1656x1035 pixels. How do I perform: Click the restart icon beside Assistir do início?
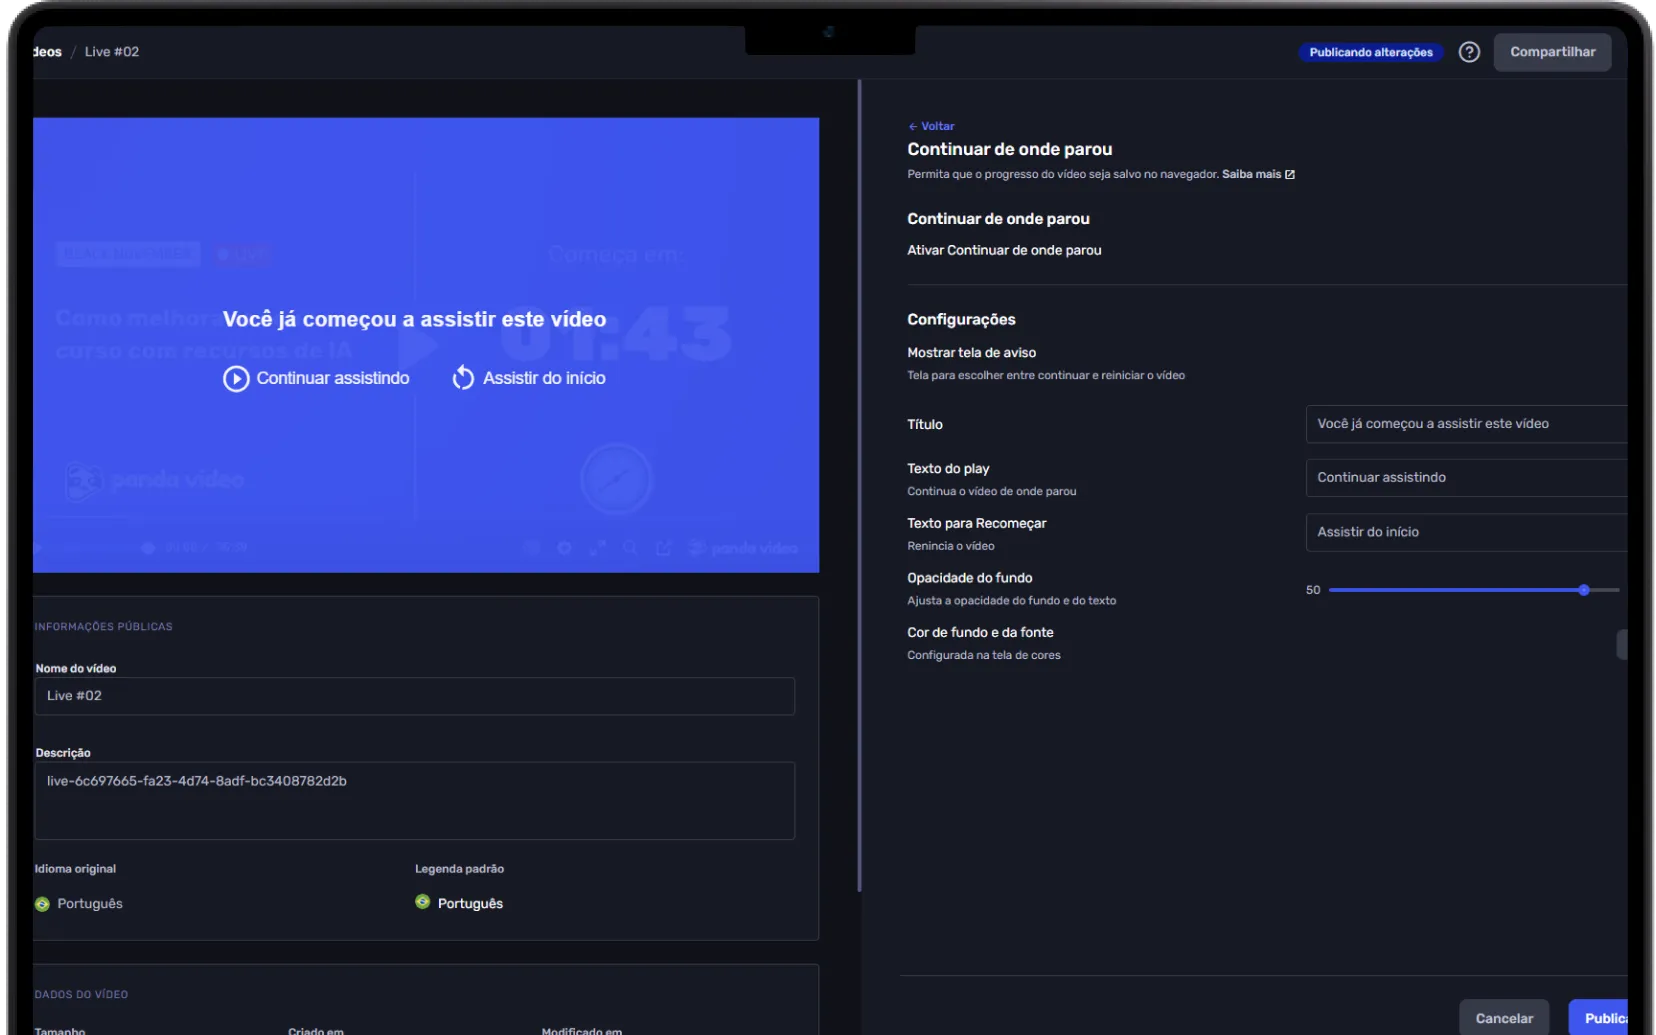coord(463,378)
